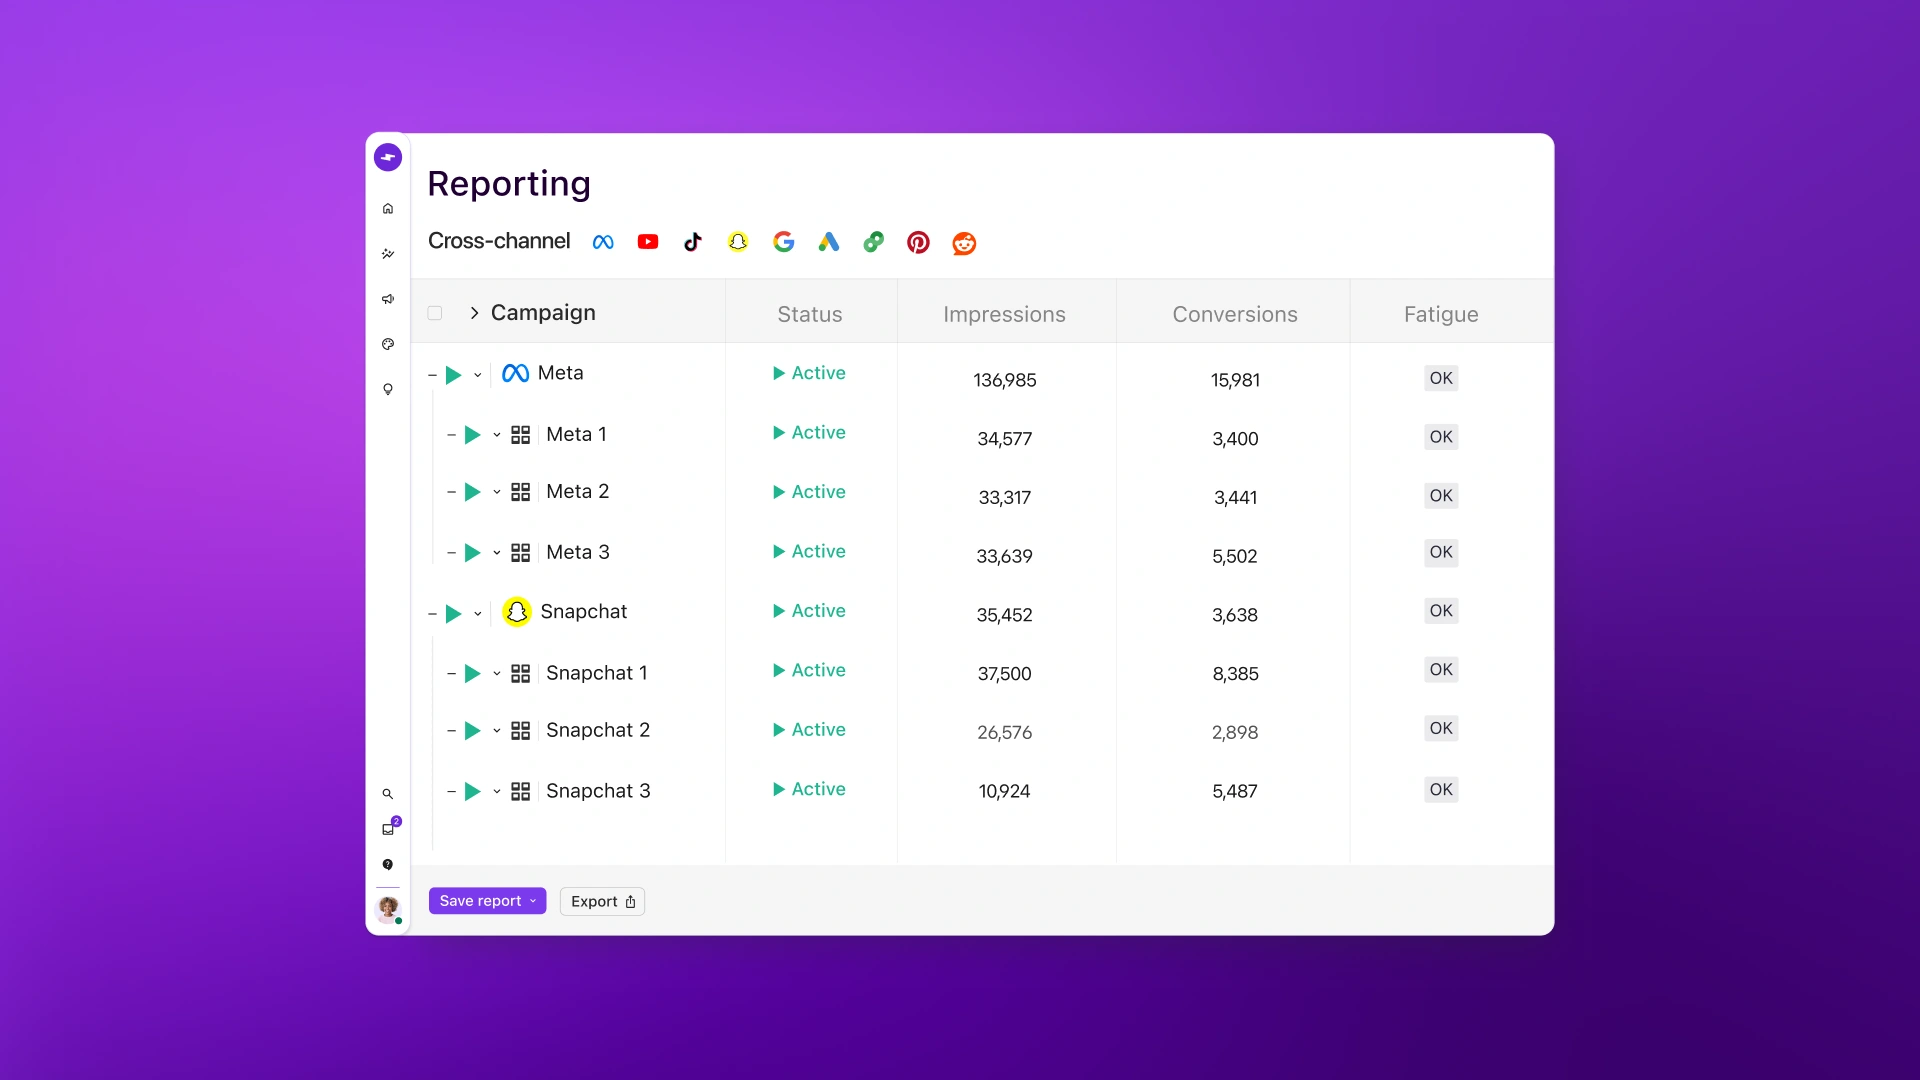Open the inbox icon with notification badge

(388, 829)
